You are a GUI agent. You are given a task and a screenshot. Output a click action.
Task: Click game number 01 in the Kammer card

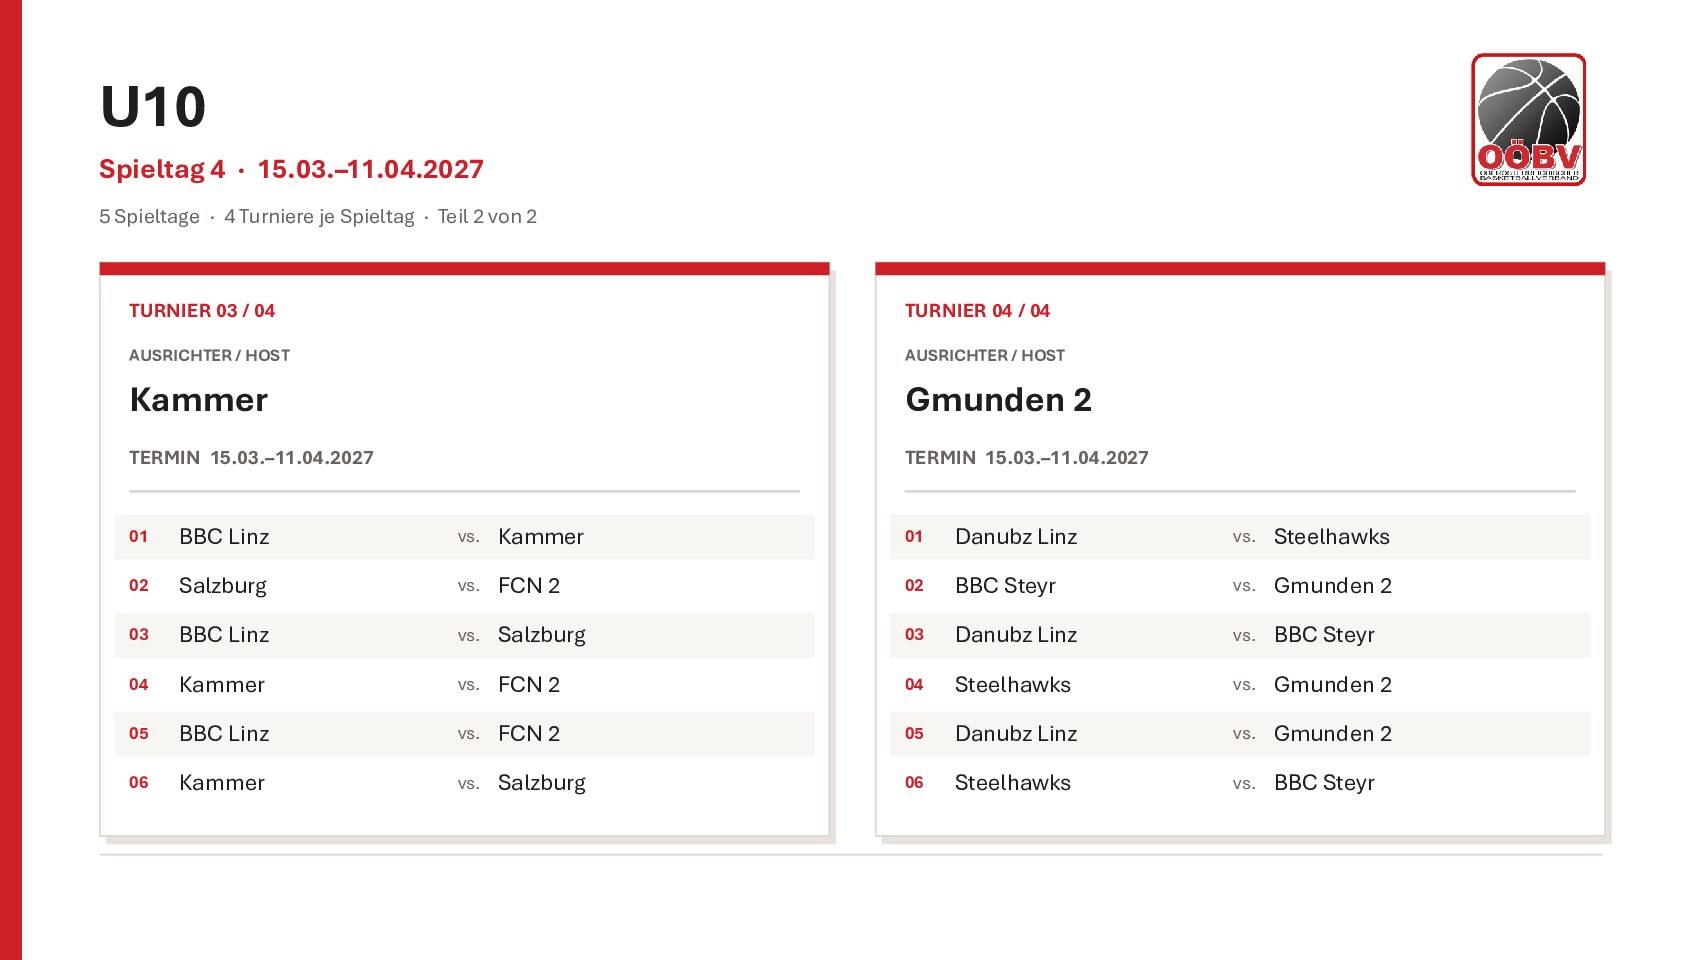click(138, 537)
